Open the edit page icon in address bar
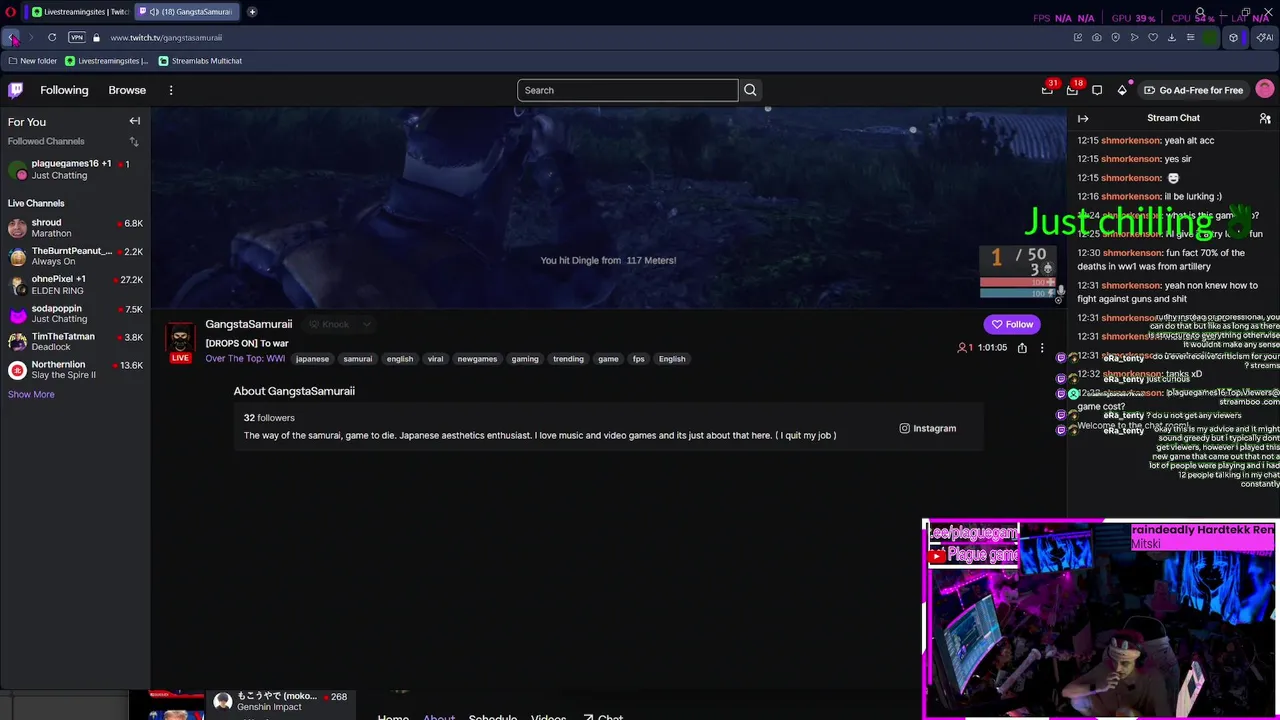Viewport: 1280px width, 720px height. (x=1078, y=37)
